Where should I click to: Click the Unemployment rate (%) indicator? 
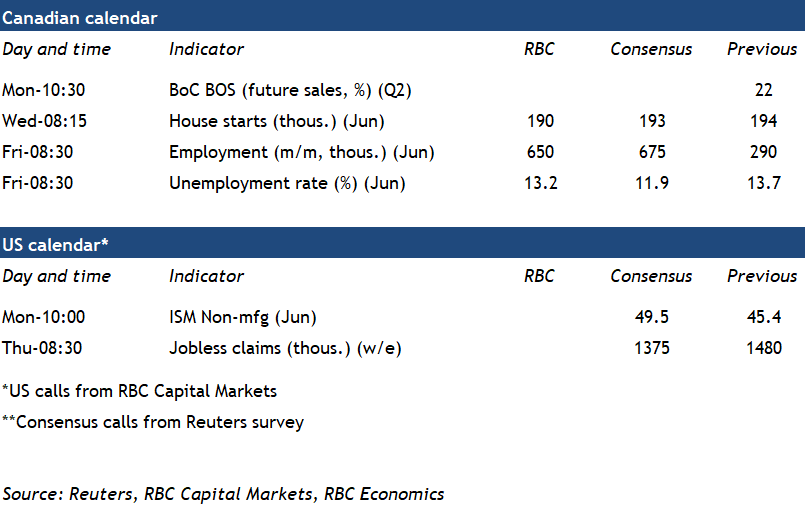[287, 183]
